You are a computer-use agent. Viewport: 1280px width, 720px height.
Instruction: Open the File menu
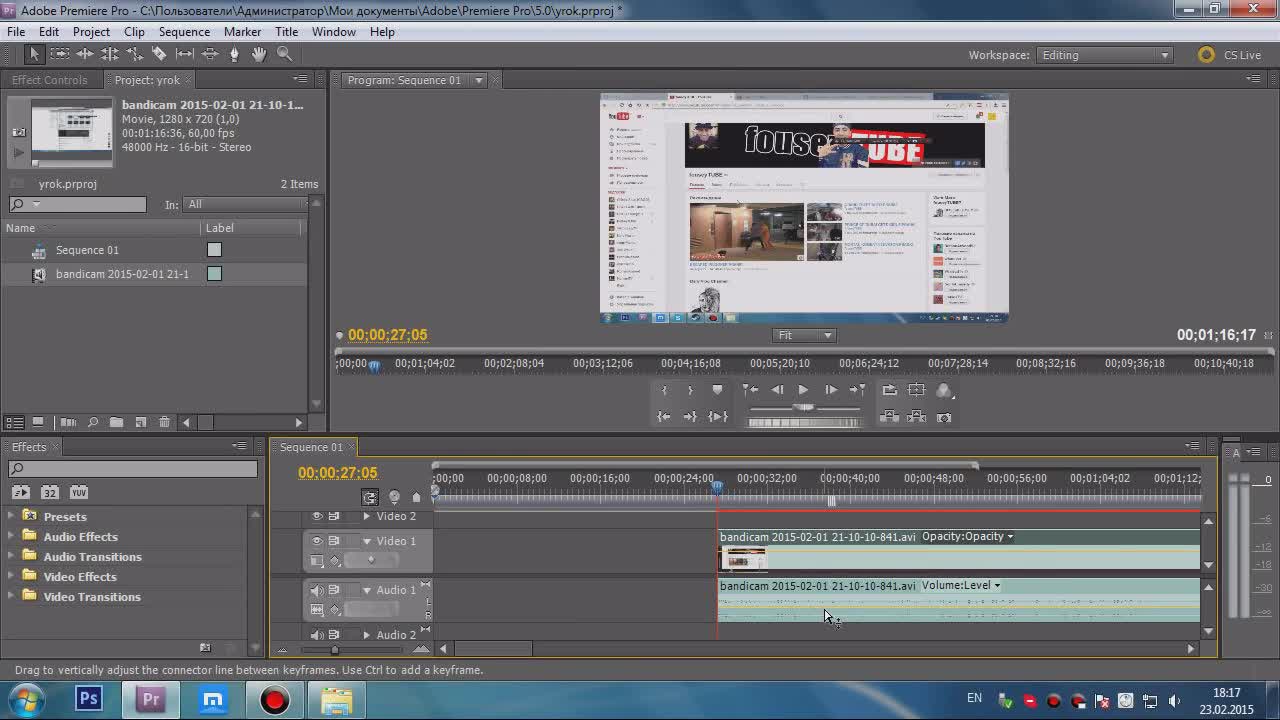point(16,32)
